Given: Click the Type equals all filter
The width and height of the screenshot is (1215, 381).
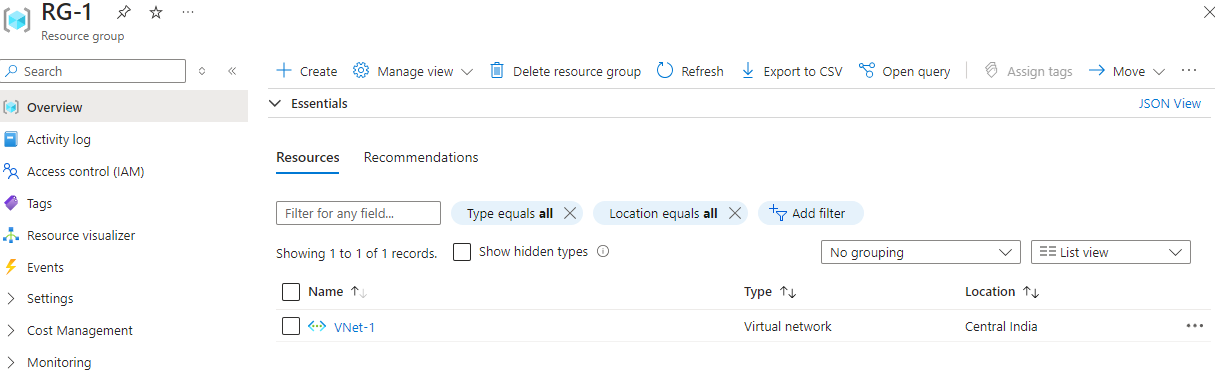Looking at the screenshot, I should (x=509, y=213).
